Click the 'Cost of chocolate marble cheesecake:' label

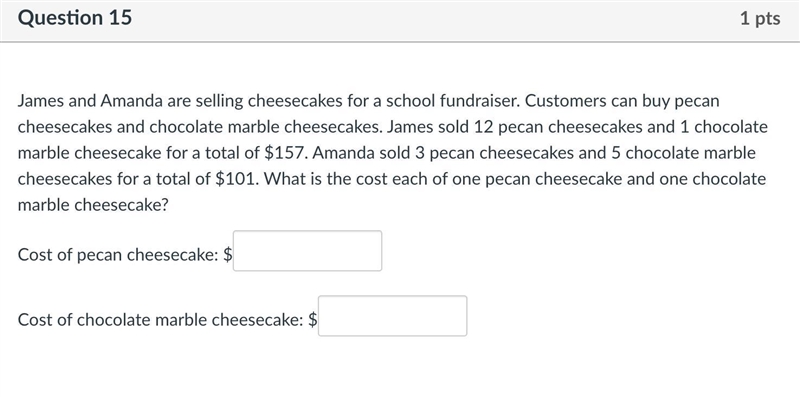click(161, 319)
